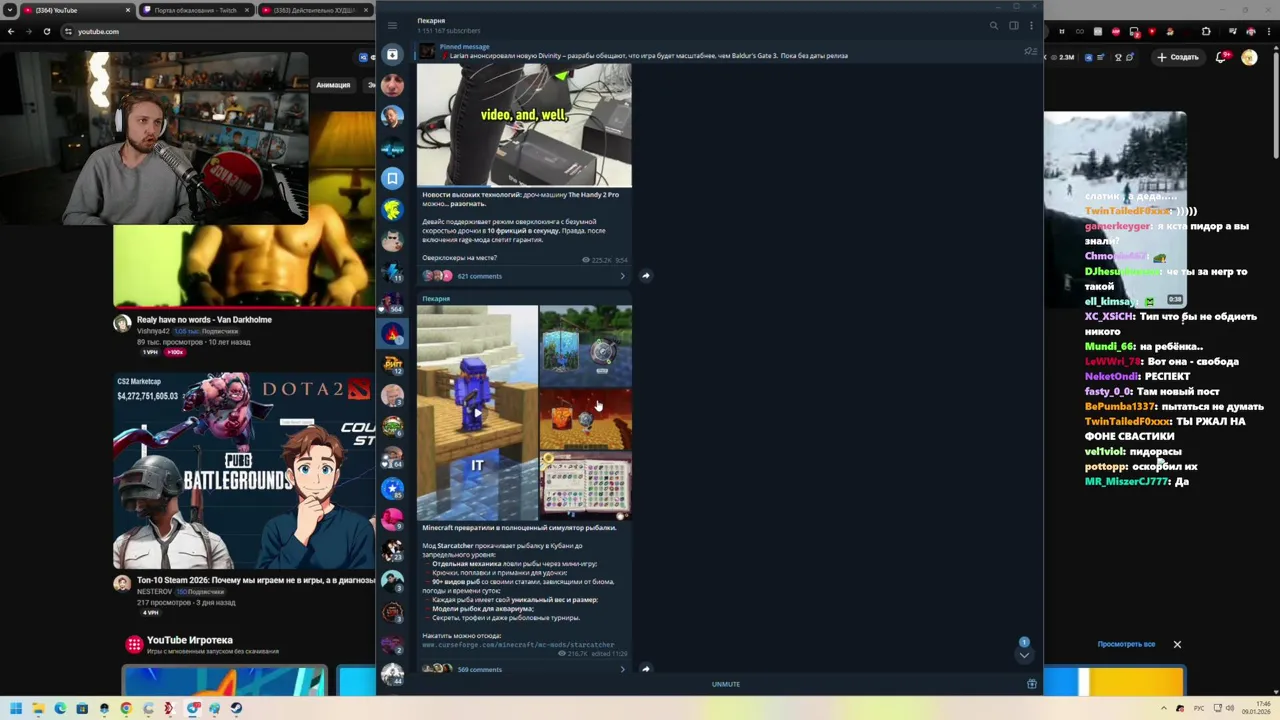The height and width of the screenshot is (720, 1280).
Task: Expand 621 comments chevron
Action: click(x=622, y=276)
